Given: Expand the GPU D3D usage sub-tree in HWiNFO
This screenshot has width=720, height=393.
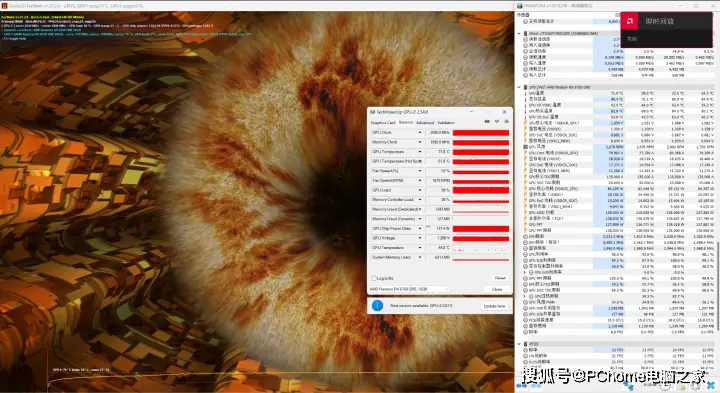Looking at the screenshot, I should (x=525, y=272).
